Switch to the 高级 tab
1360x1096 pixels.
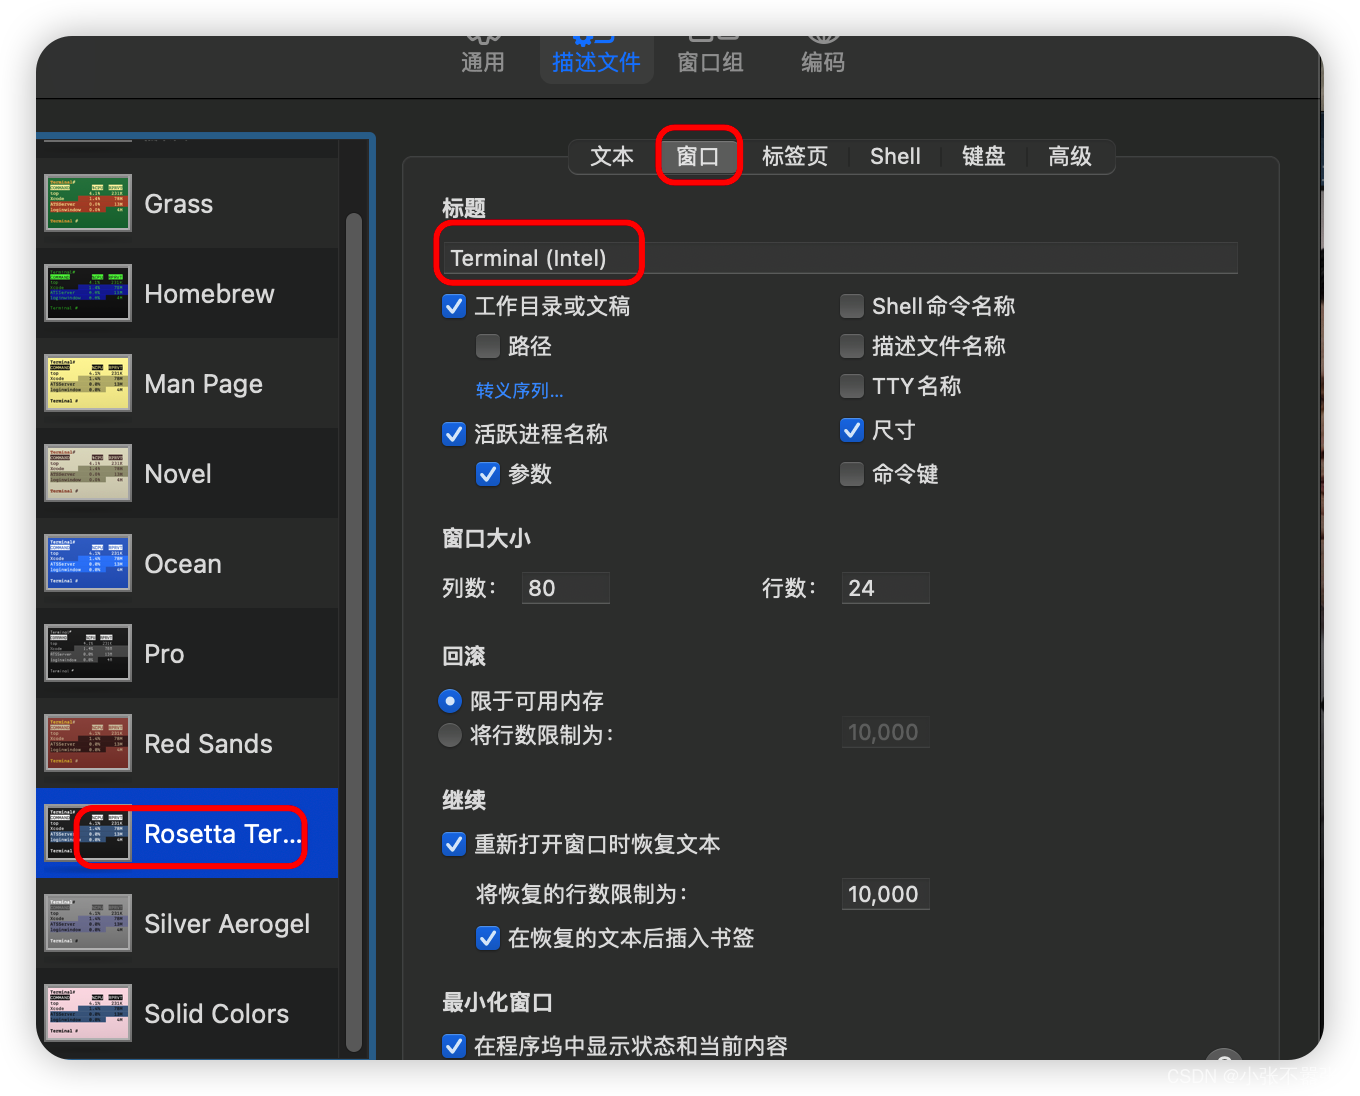point(1070,156)
